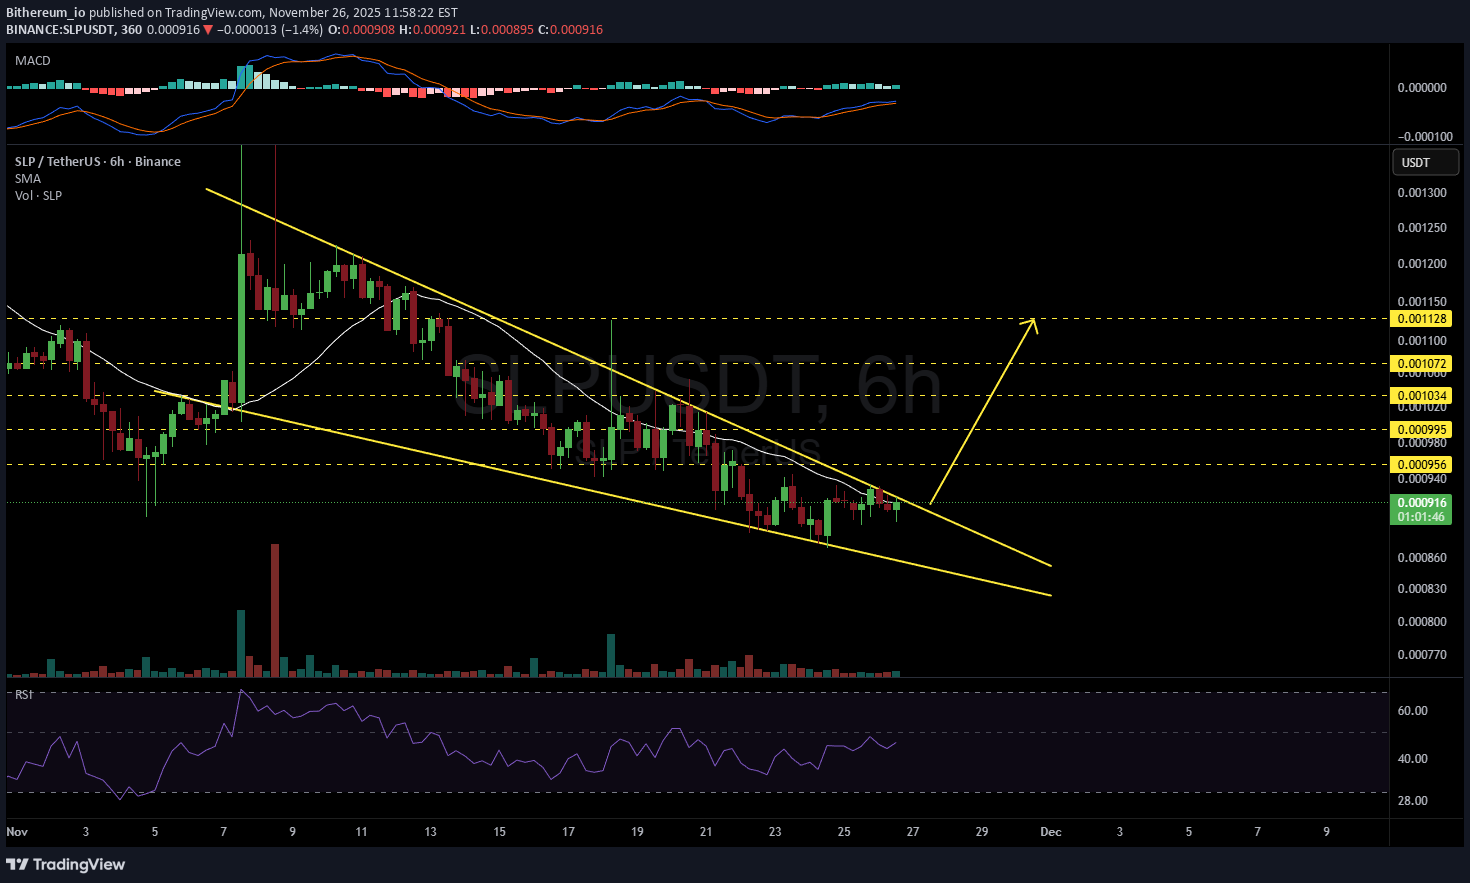Click the Nov label on time axis
Viewport: 1470px width, 883px height.
[x=17, y=832]
